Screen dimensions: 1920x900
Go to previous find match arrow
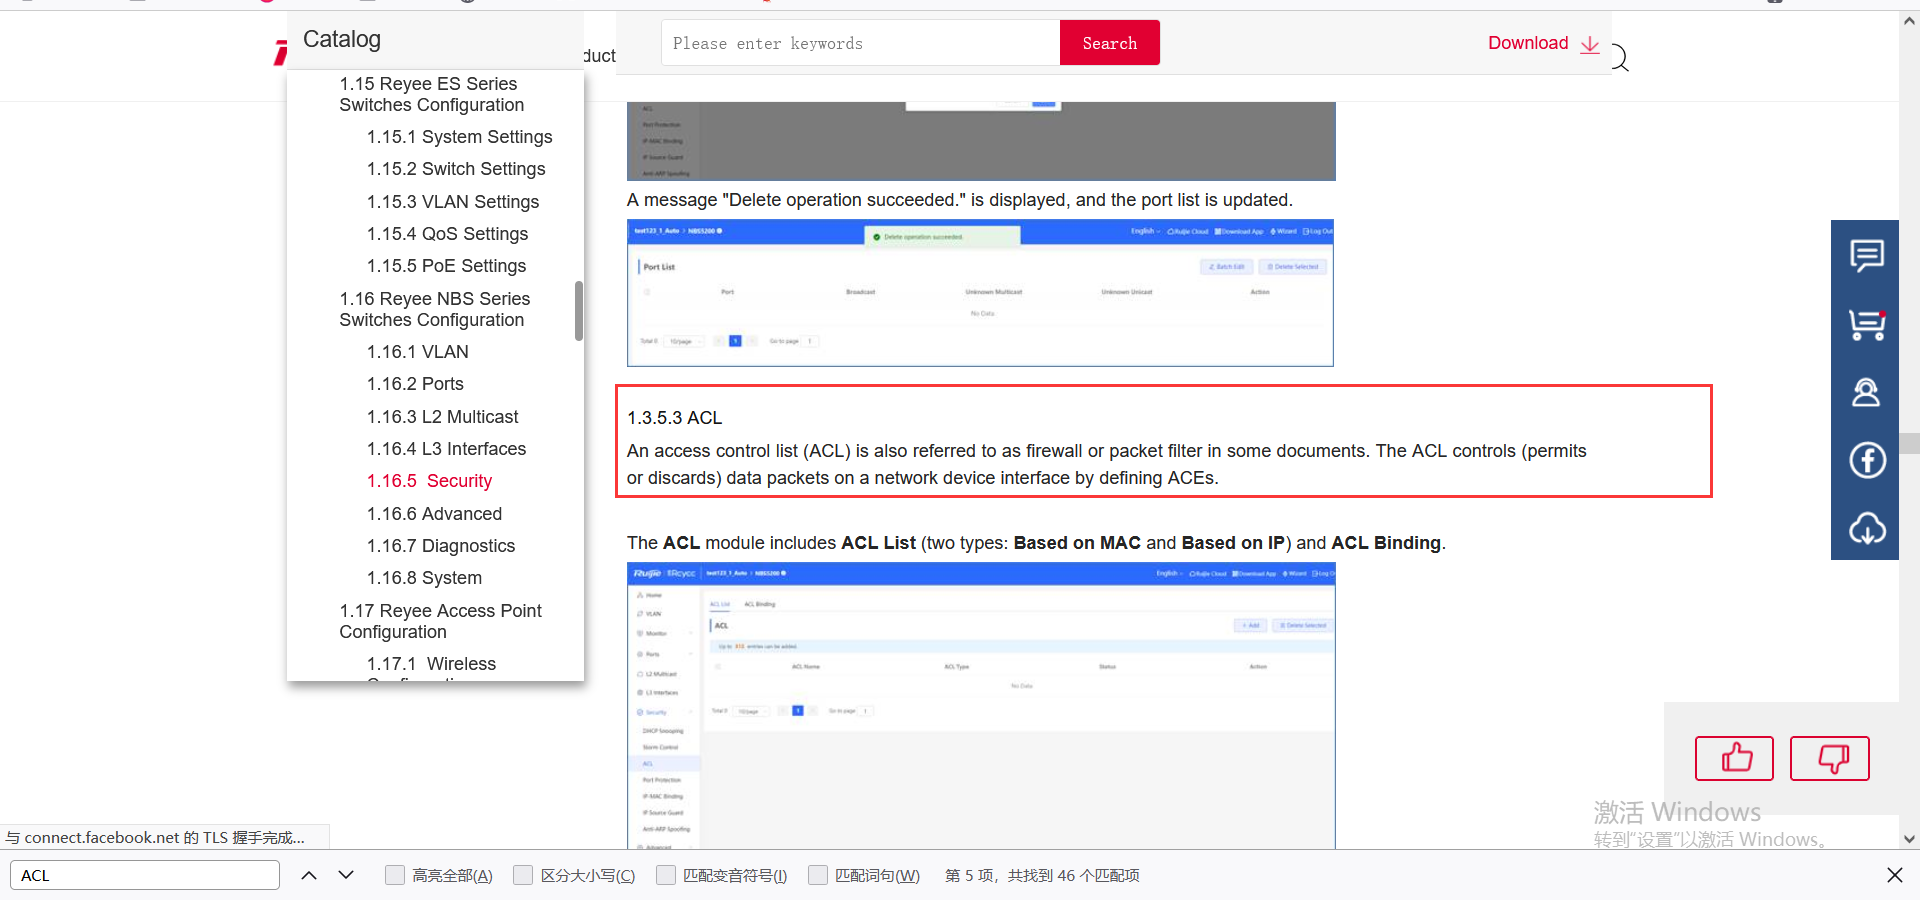309,875
